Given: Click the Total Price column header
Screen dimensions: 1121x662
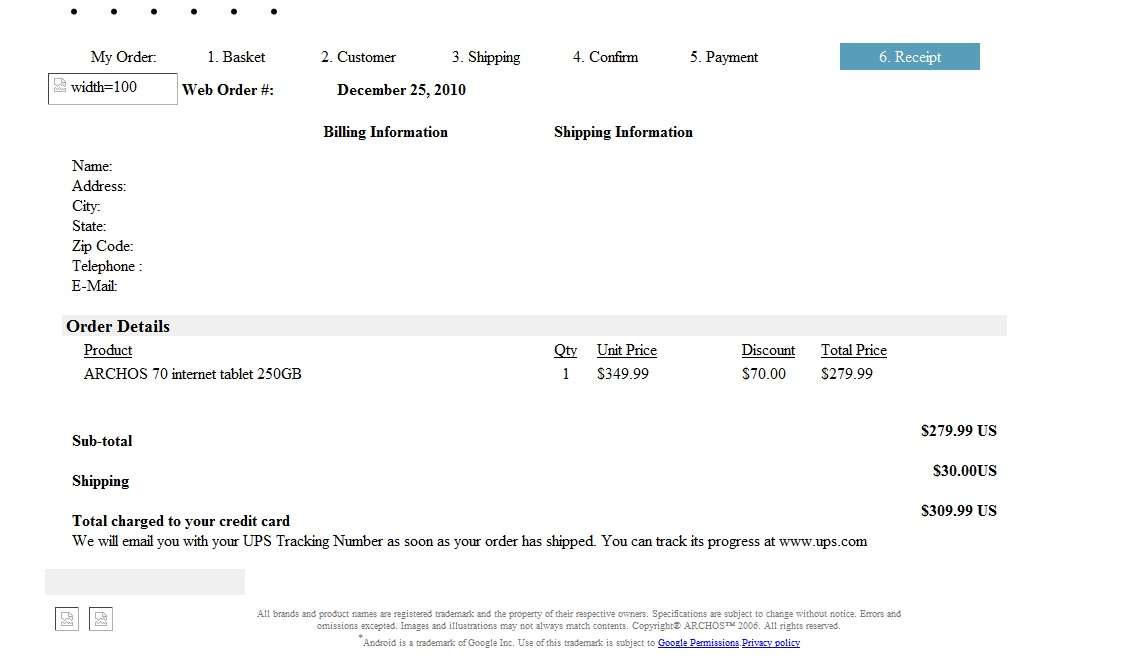Looking at the screenshot, I should [x=853, y=350].
